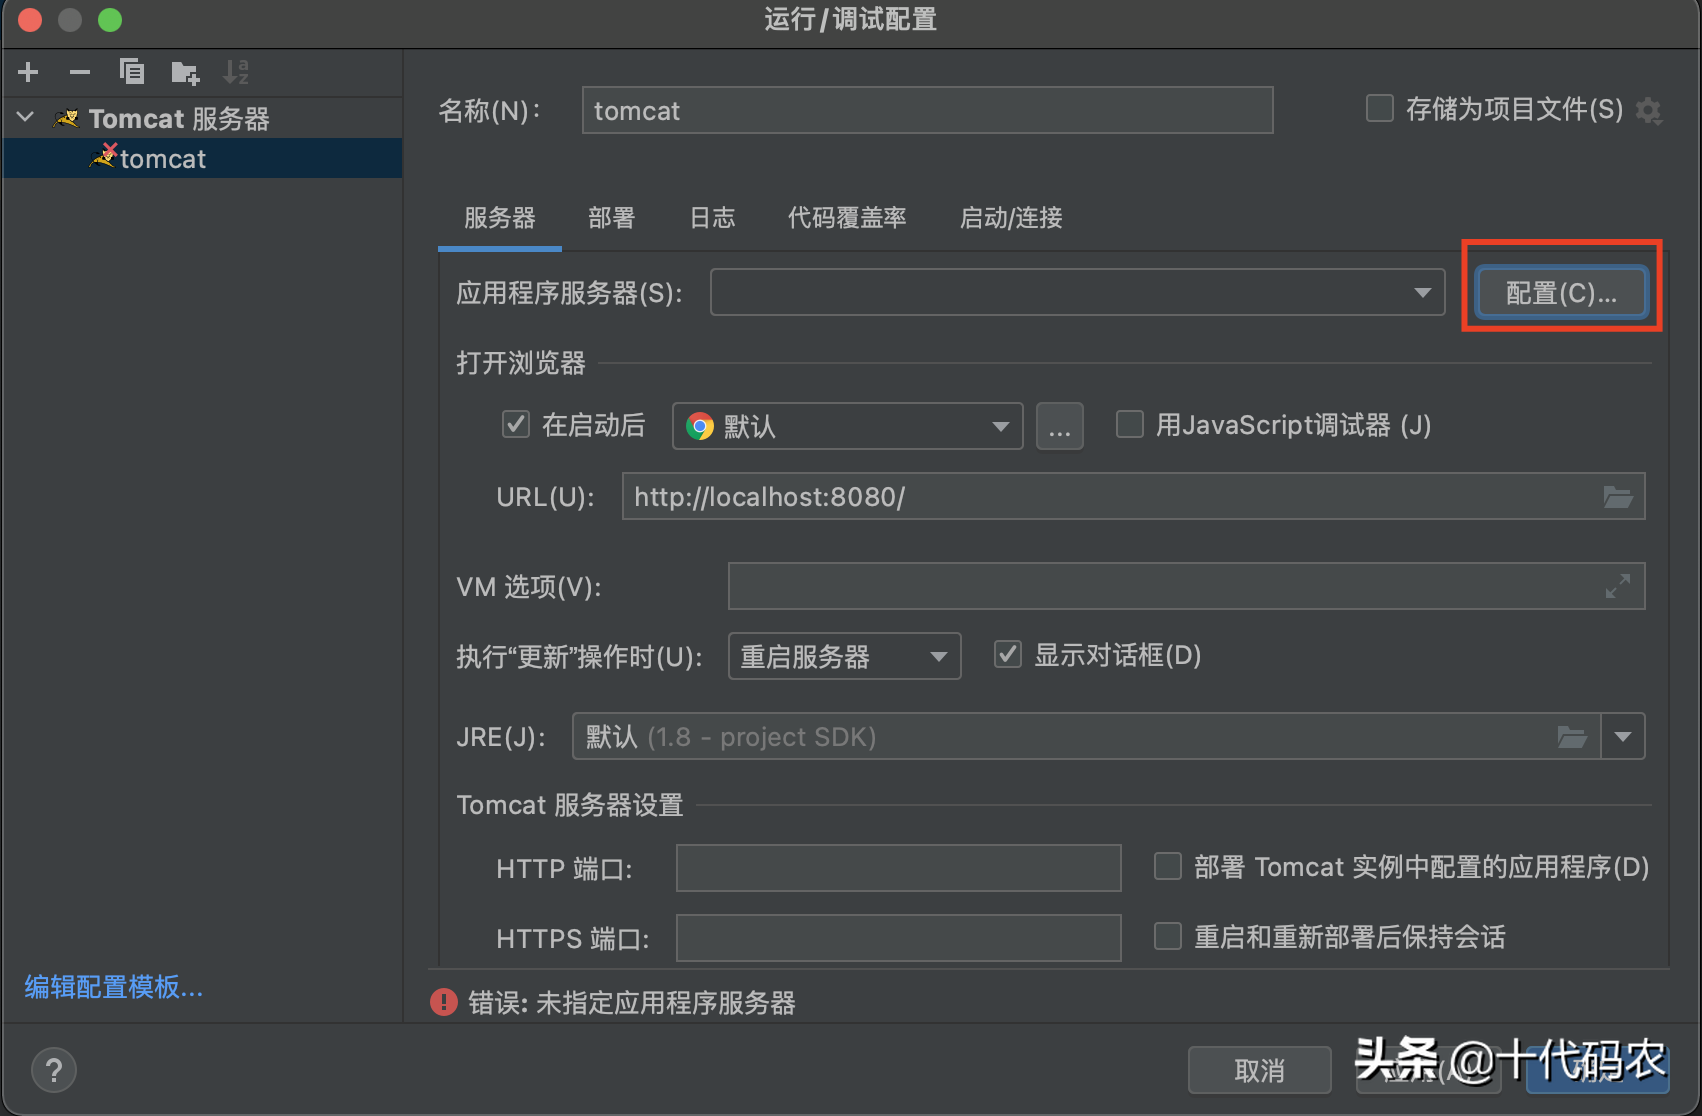
Task: Check 重启和重新部署后保持会话 option
Action: tap(1168, 936)
